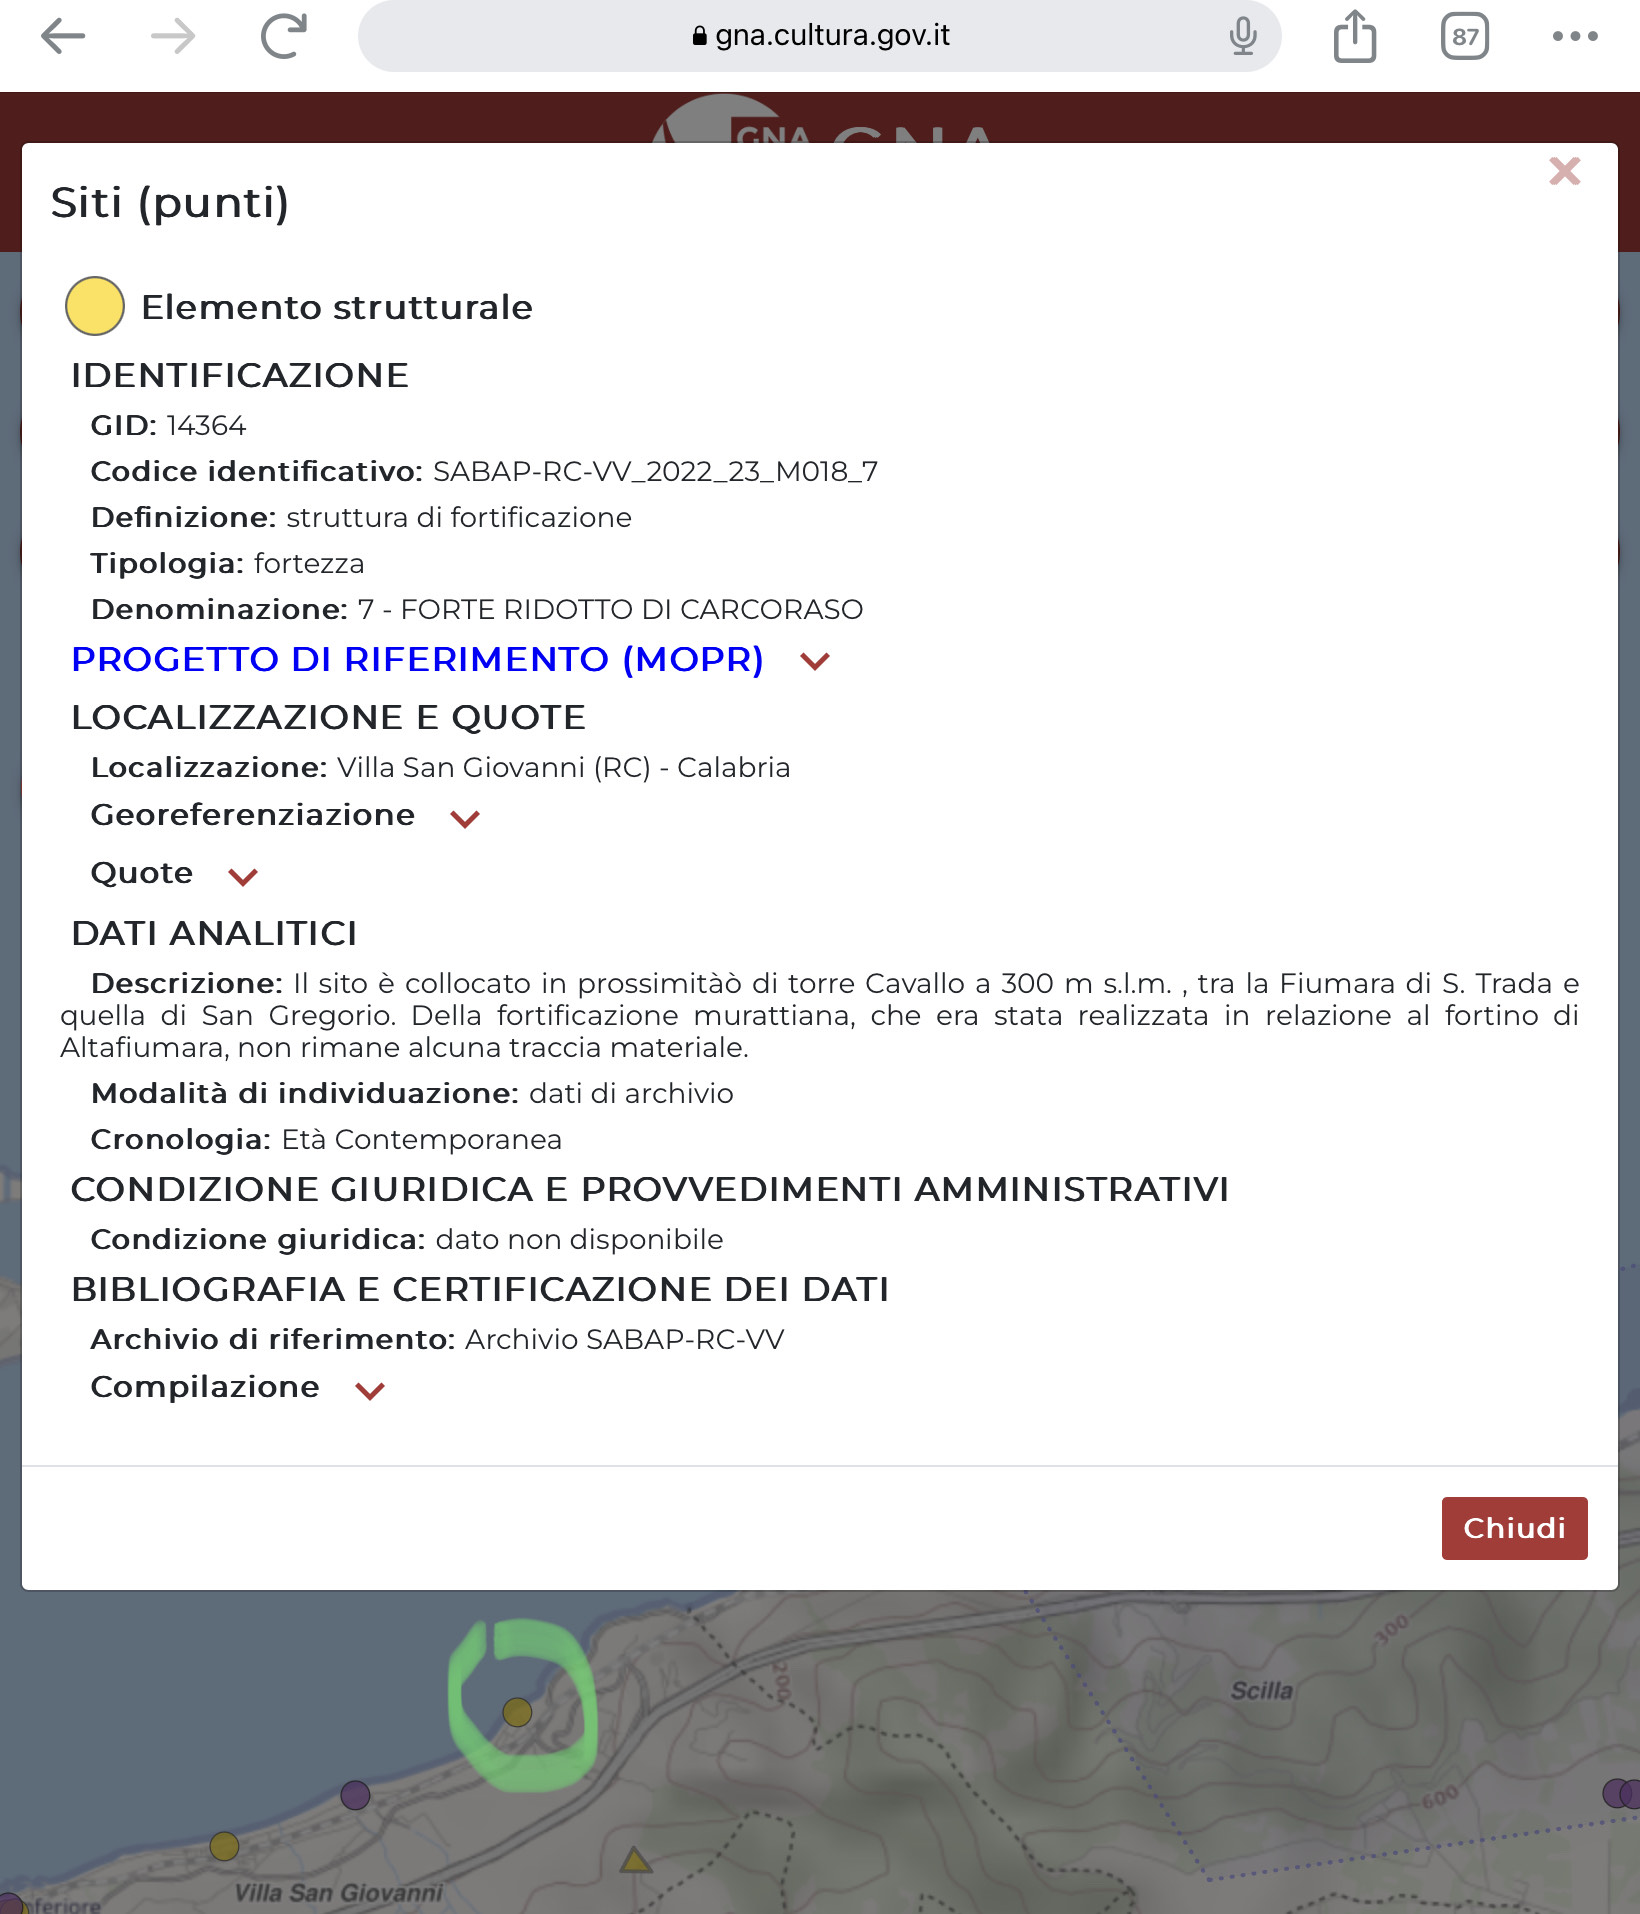The width and height of the screenshot is (1640, 1914).
Task: Tap the microphone icon in the address bar
Action: [1240, 35]
